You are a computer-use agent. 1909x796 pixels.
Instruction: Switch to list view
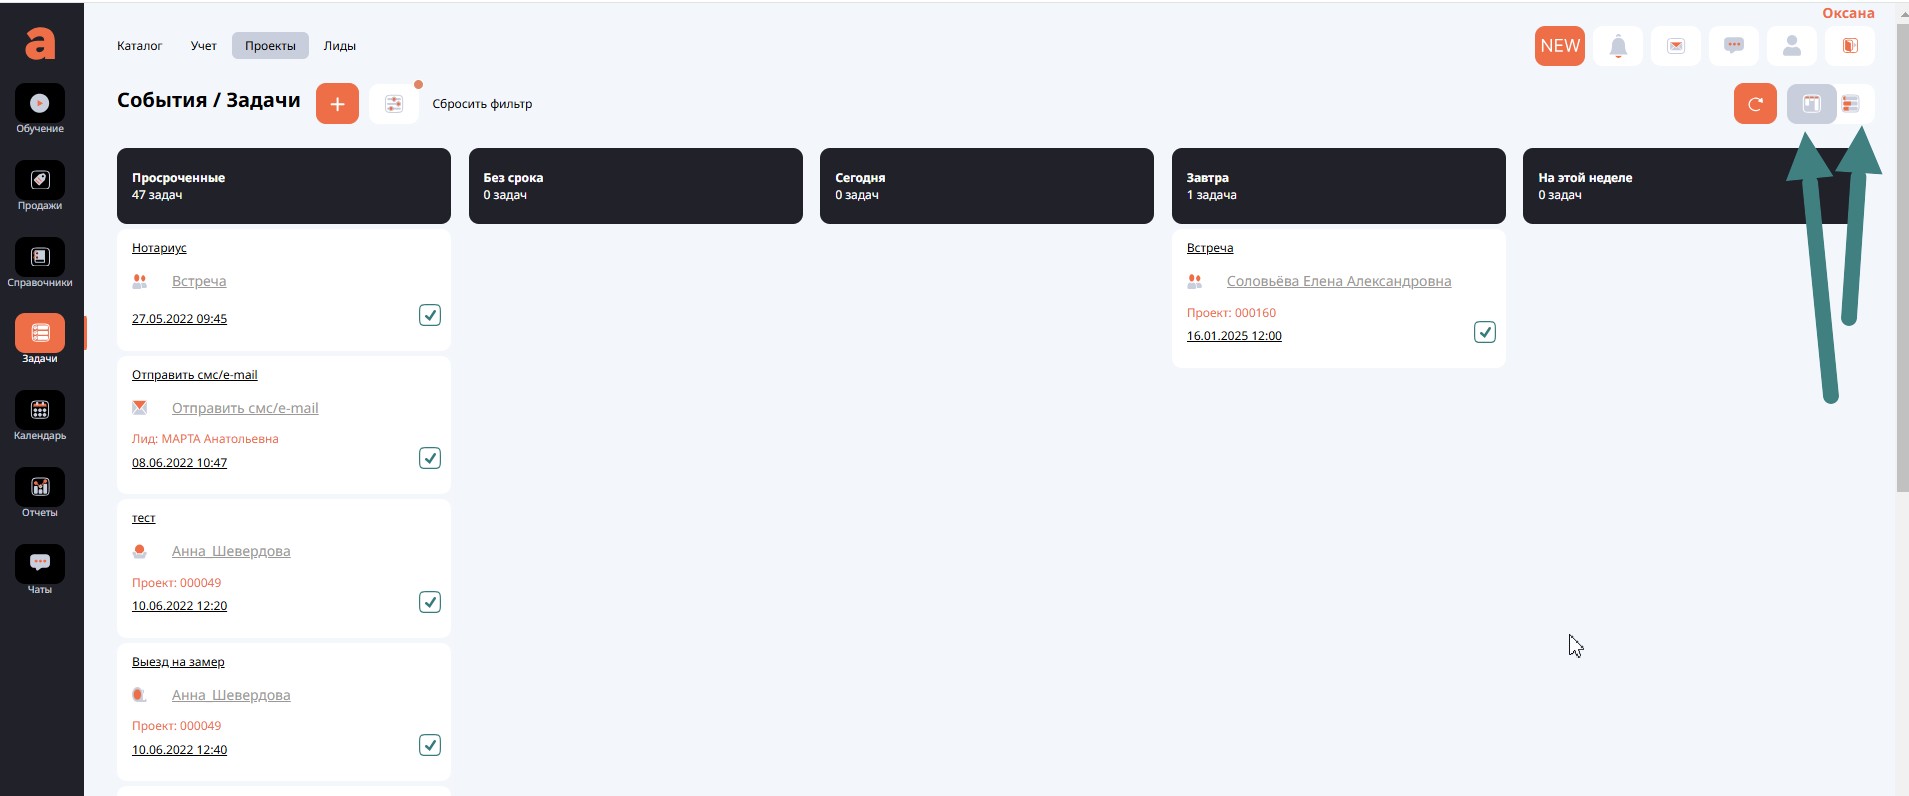pos(1852,104)
